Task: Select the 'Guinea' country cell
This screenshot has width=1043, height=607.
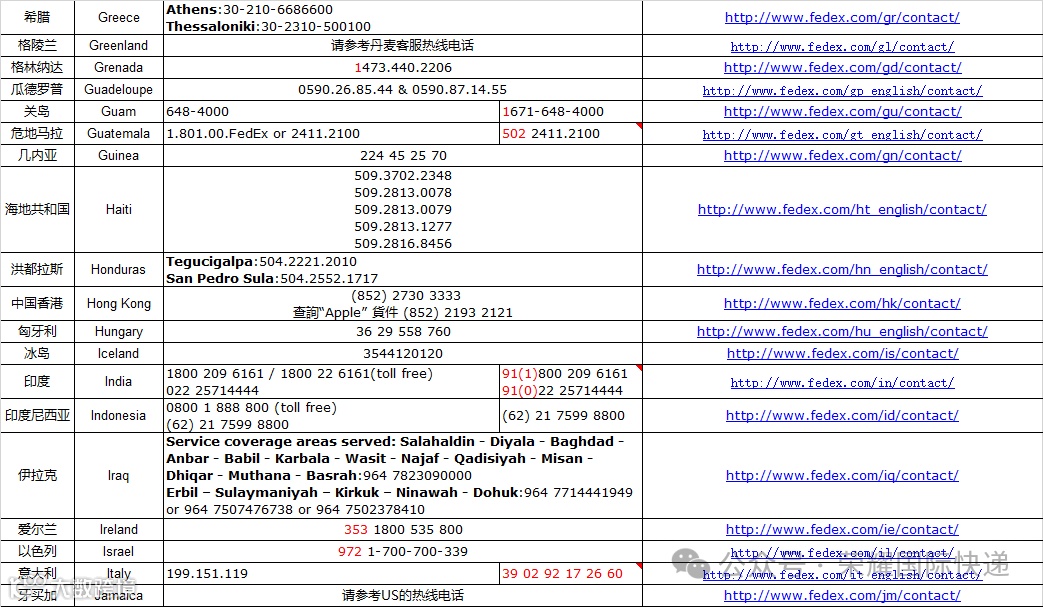Action: (x=119, y=155)
